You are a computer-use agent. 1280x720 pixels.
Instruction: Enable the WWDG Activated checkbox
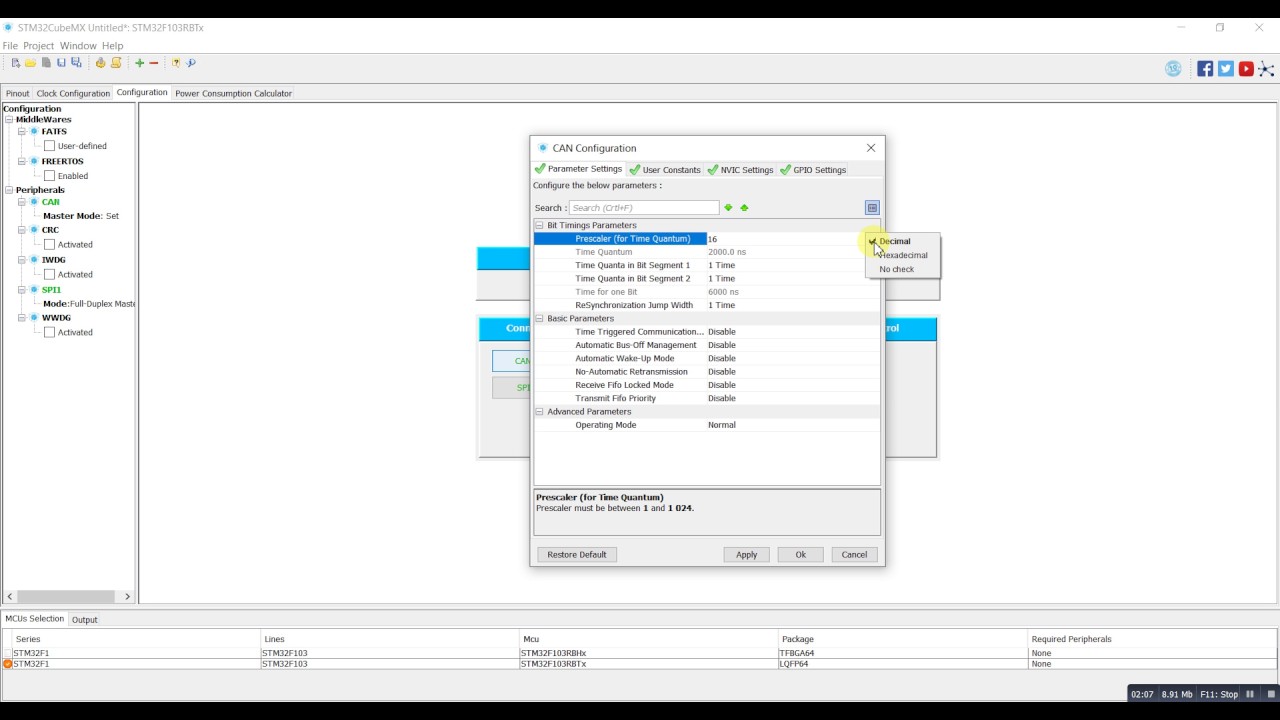50,332
